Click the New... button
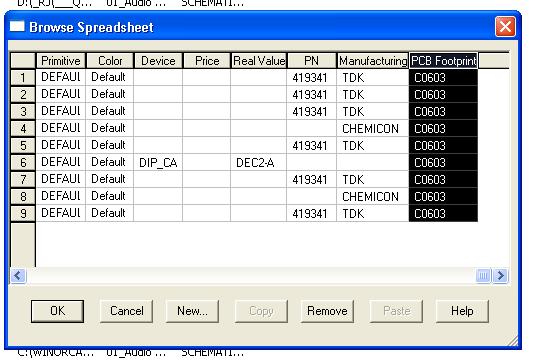Screen dimensions: 536x361 point(192,311)
